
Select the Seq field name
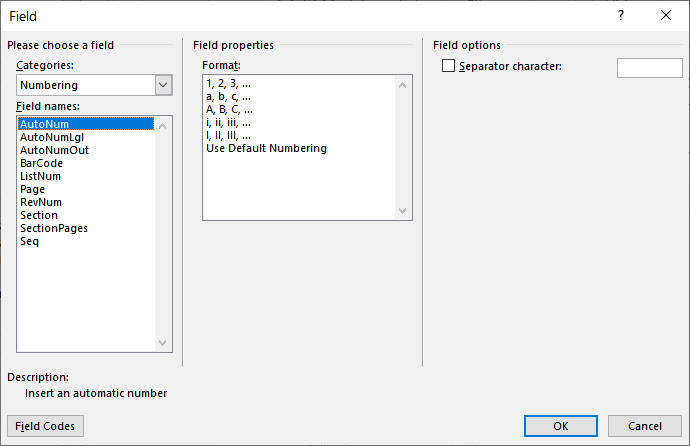29,241
